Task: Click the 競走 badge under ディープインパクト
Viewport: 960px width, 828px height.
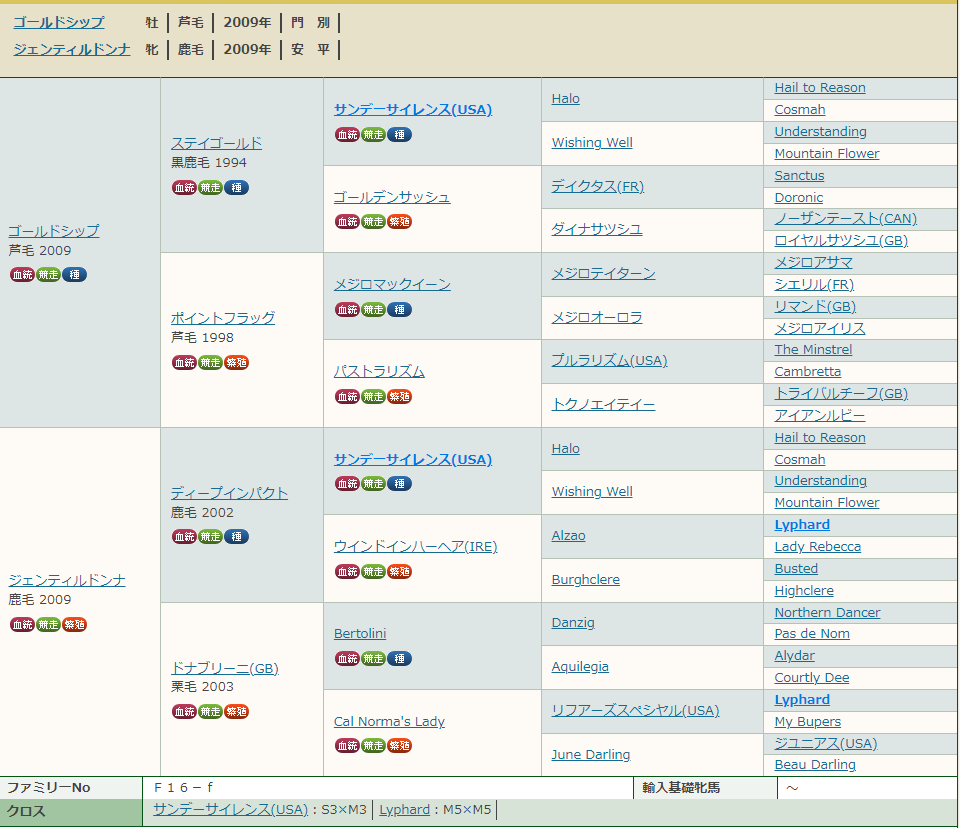Action: tap(210, 537)
